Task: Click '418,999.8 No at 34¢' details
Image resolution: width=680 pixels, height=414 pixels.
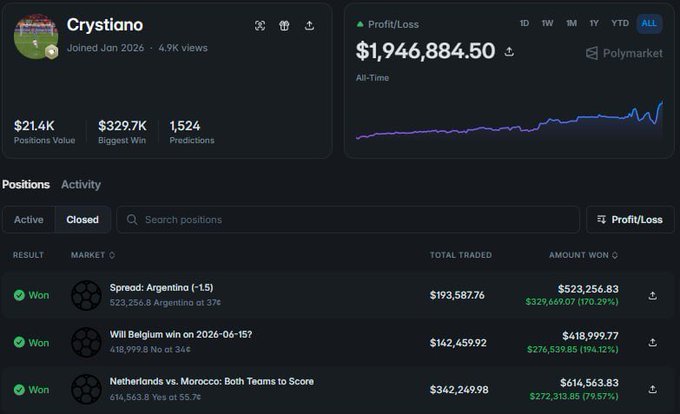Action: pos(150,349)
